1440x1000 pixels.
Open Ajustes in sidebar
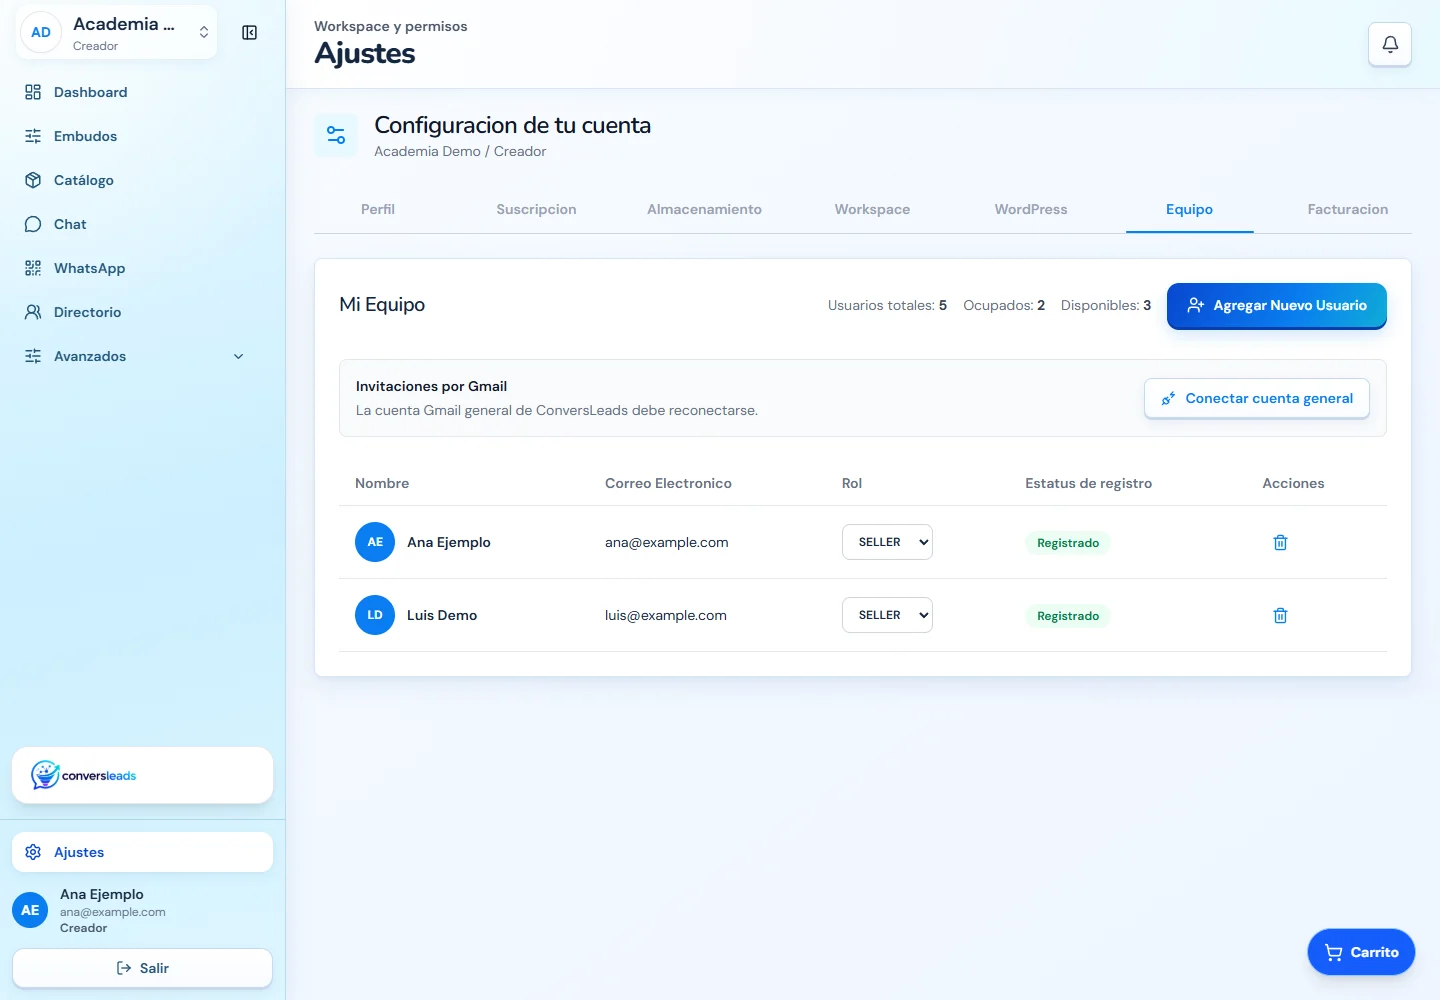coord(142,852)
